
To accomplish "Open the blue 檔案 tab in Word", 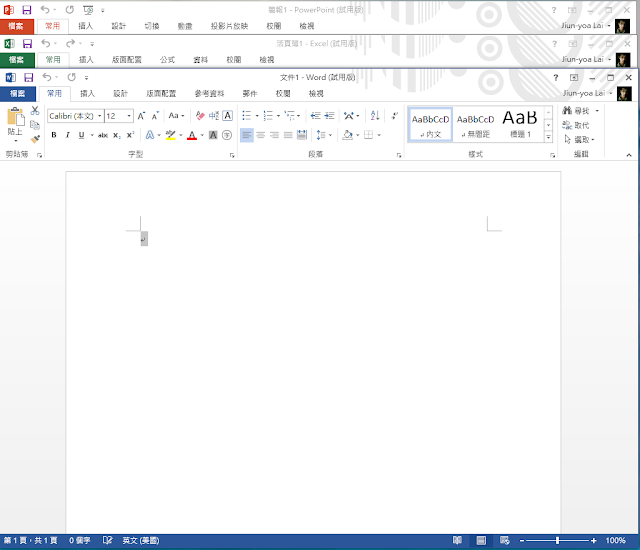I will pos(18,94).
